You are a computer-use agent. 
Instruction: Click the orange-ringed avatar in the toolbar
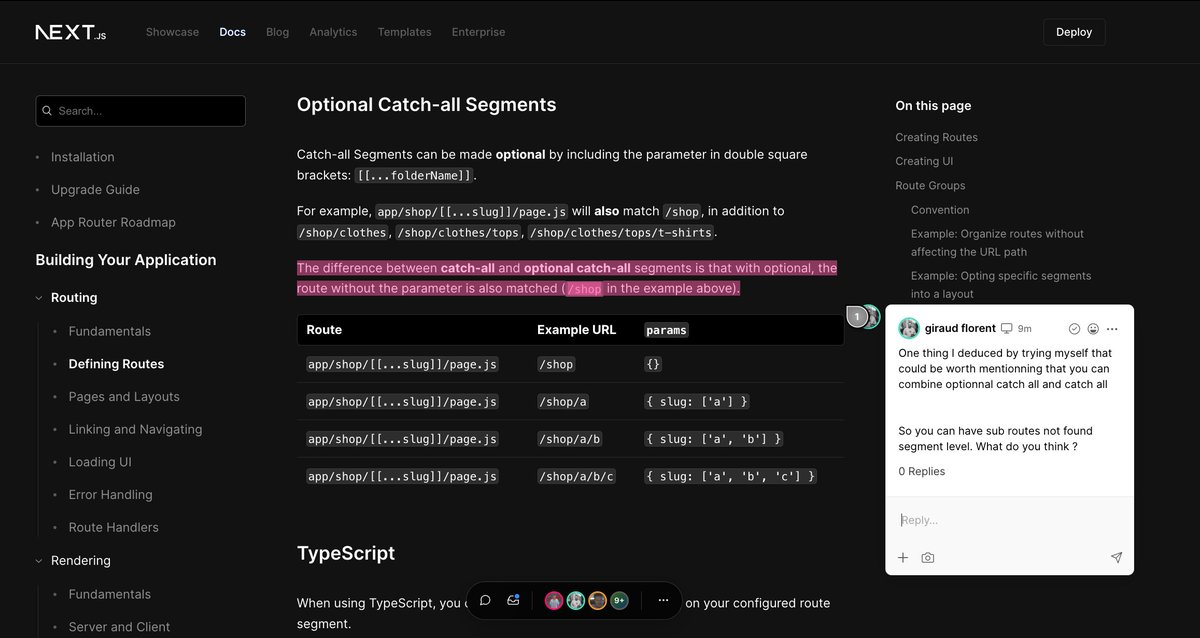[598, 600]
